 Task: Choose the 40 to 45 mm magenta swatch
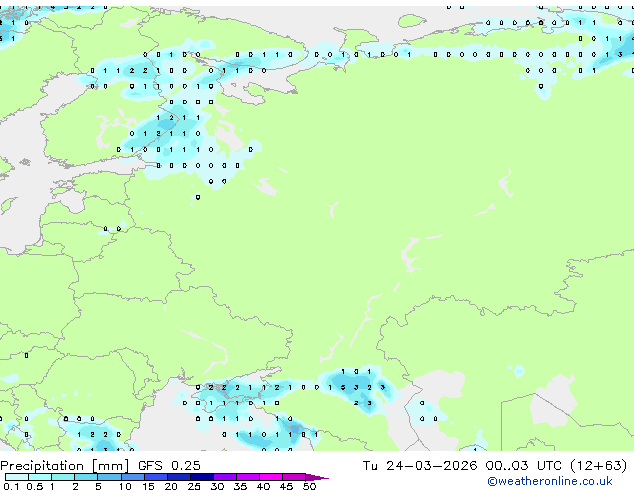pos(271,477)
